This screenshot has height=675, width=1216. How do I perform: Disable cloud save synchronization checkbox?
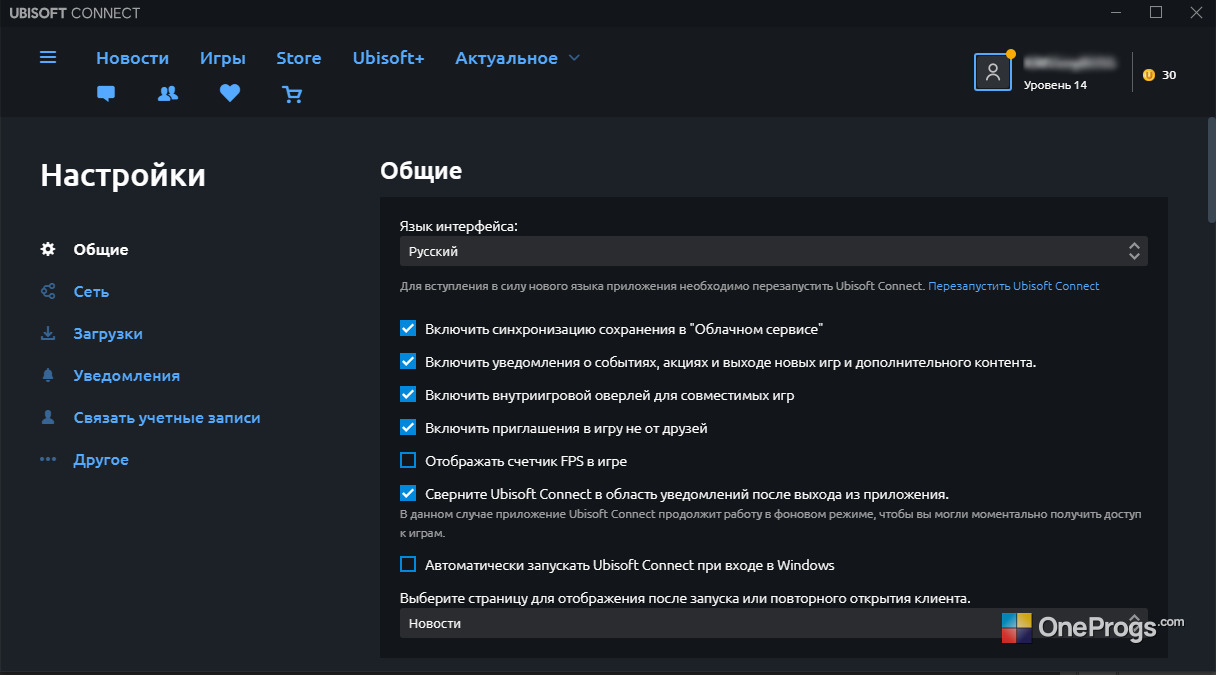(408, 328)
